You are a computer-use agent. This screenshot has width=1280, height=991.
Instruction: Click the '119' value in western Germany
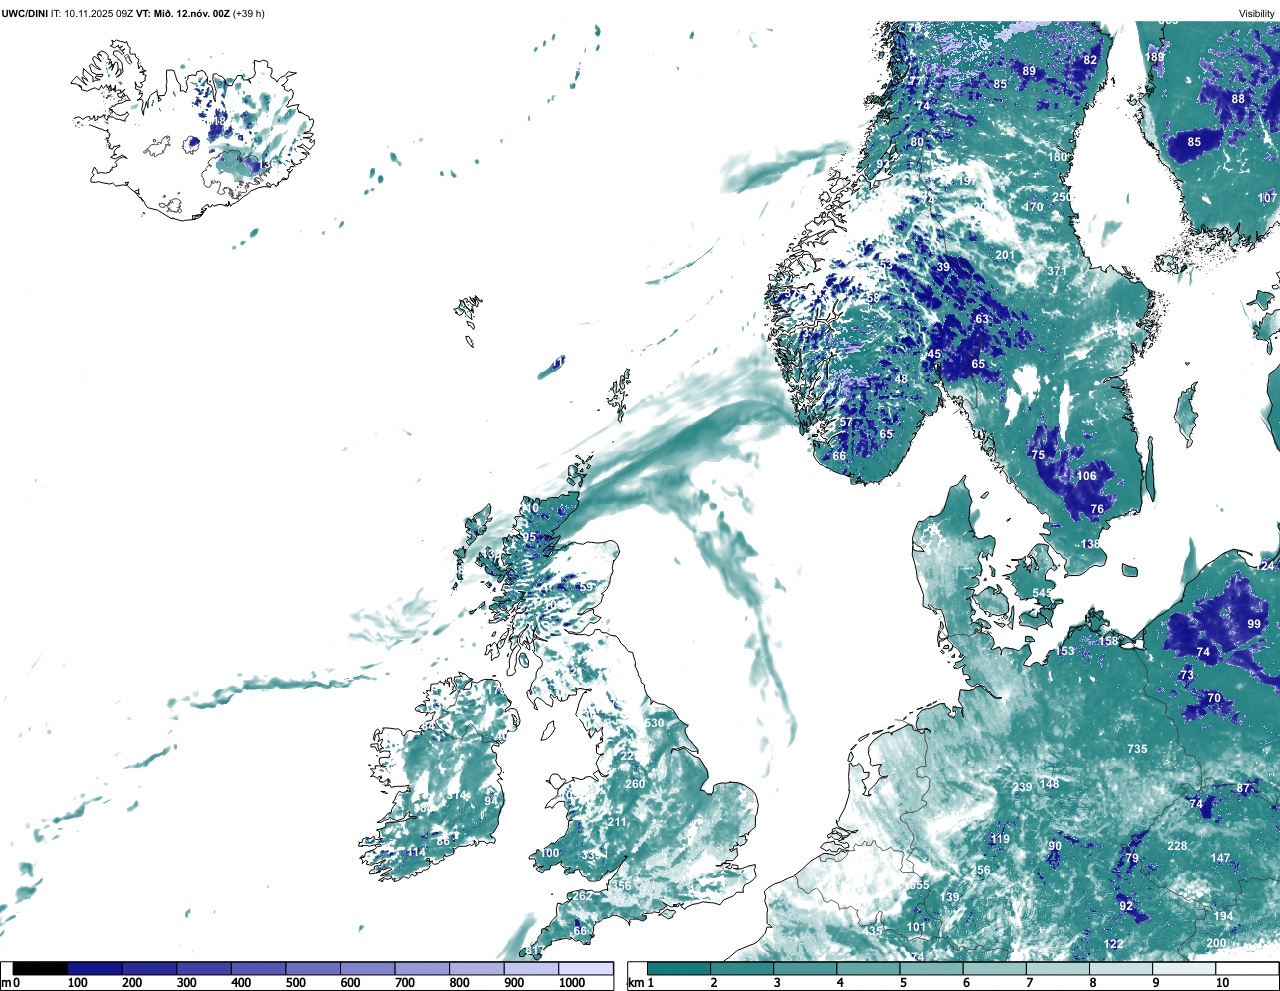pos(1000,839)
